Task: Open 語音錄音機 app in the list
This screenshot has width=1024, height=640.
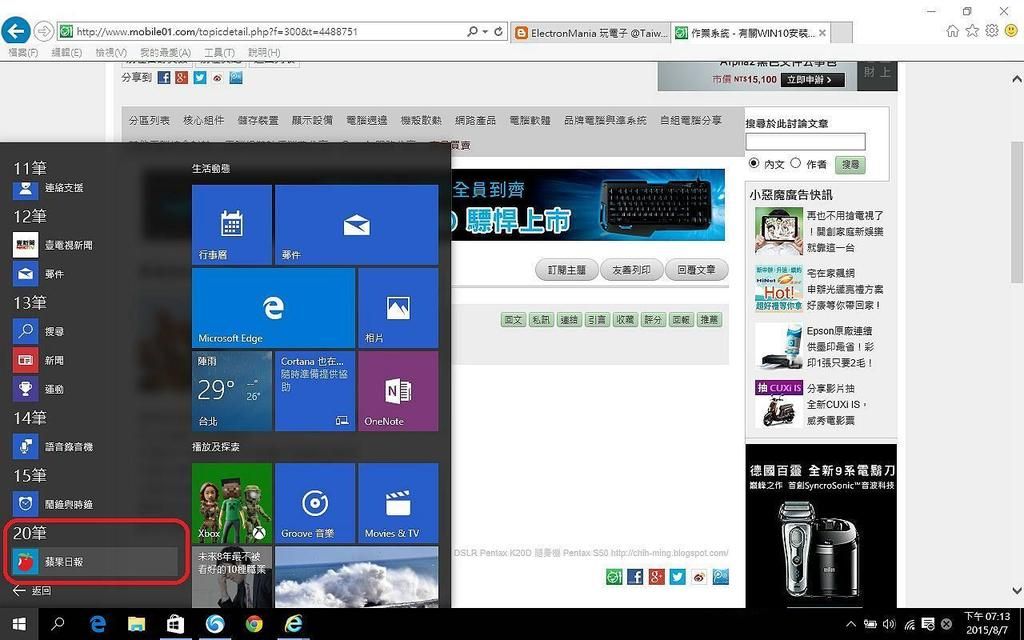Action: (95, 447)
